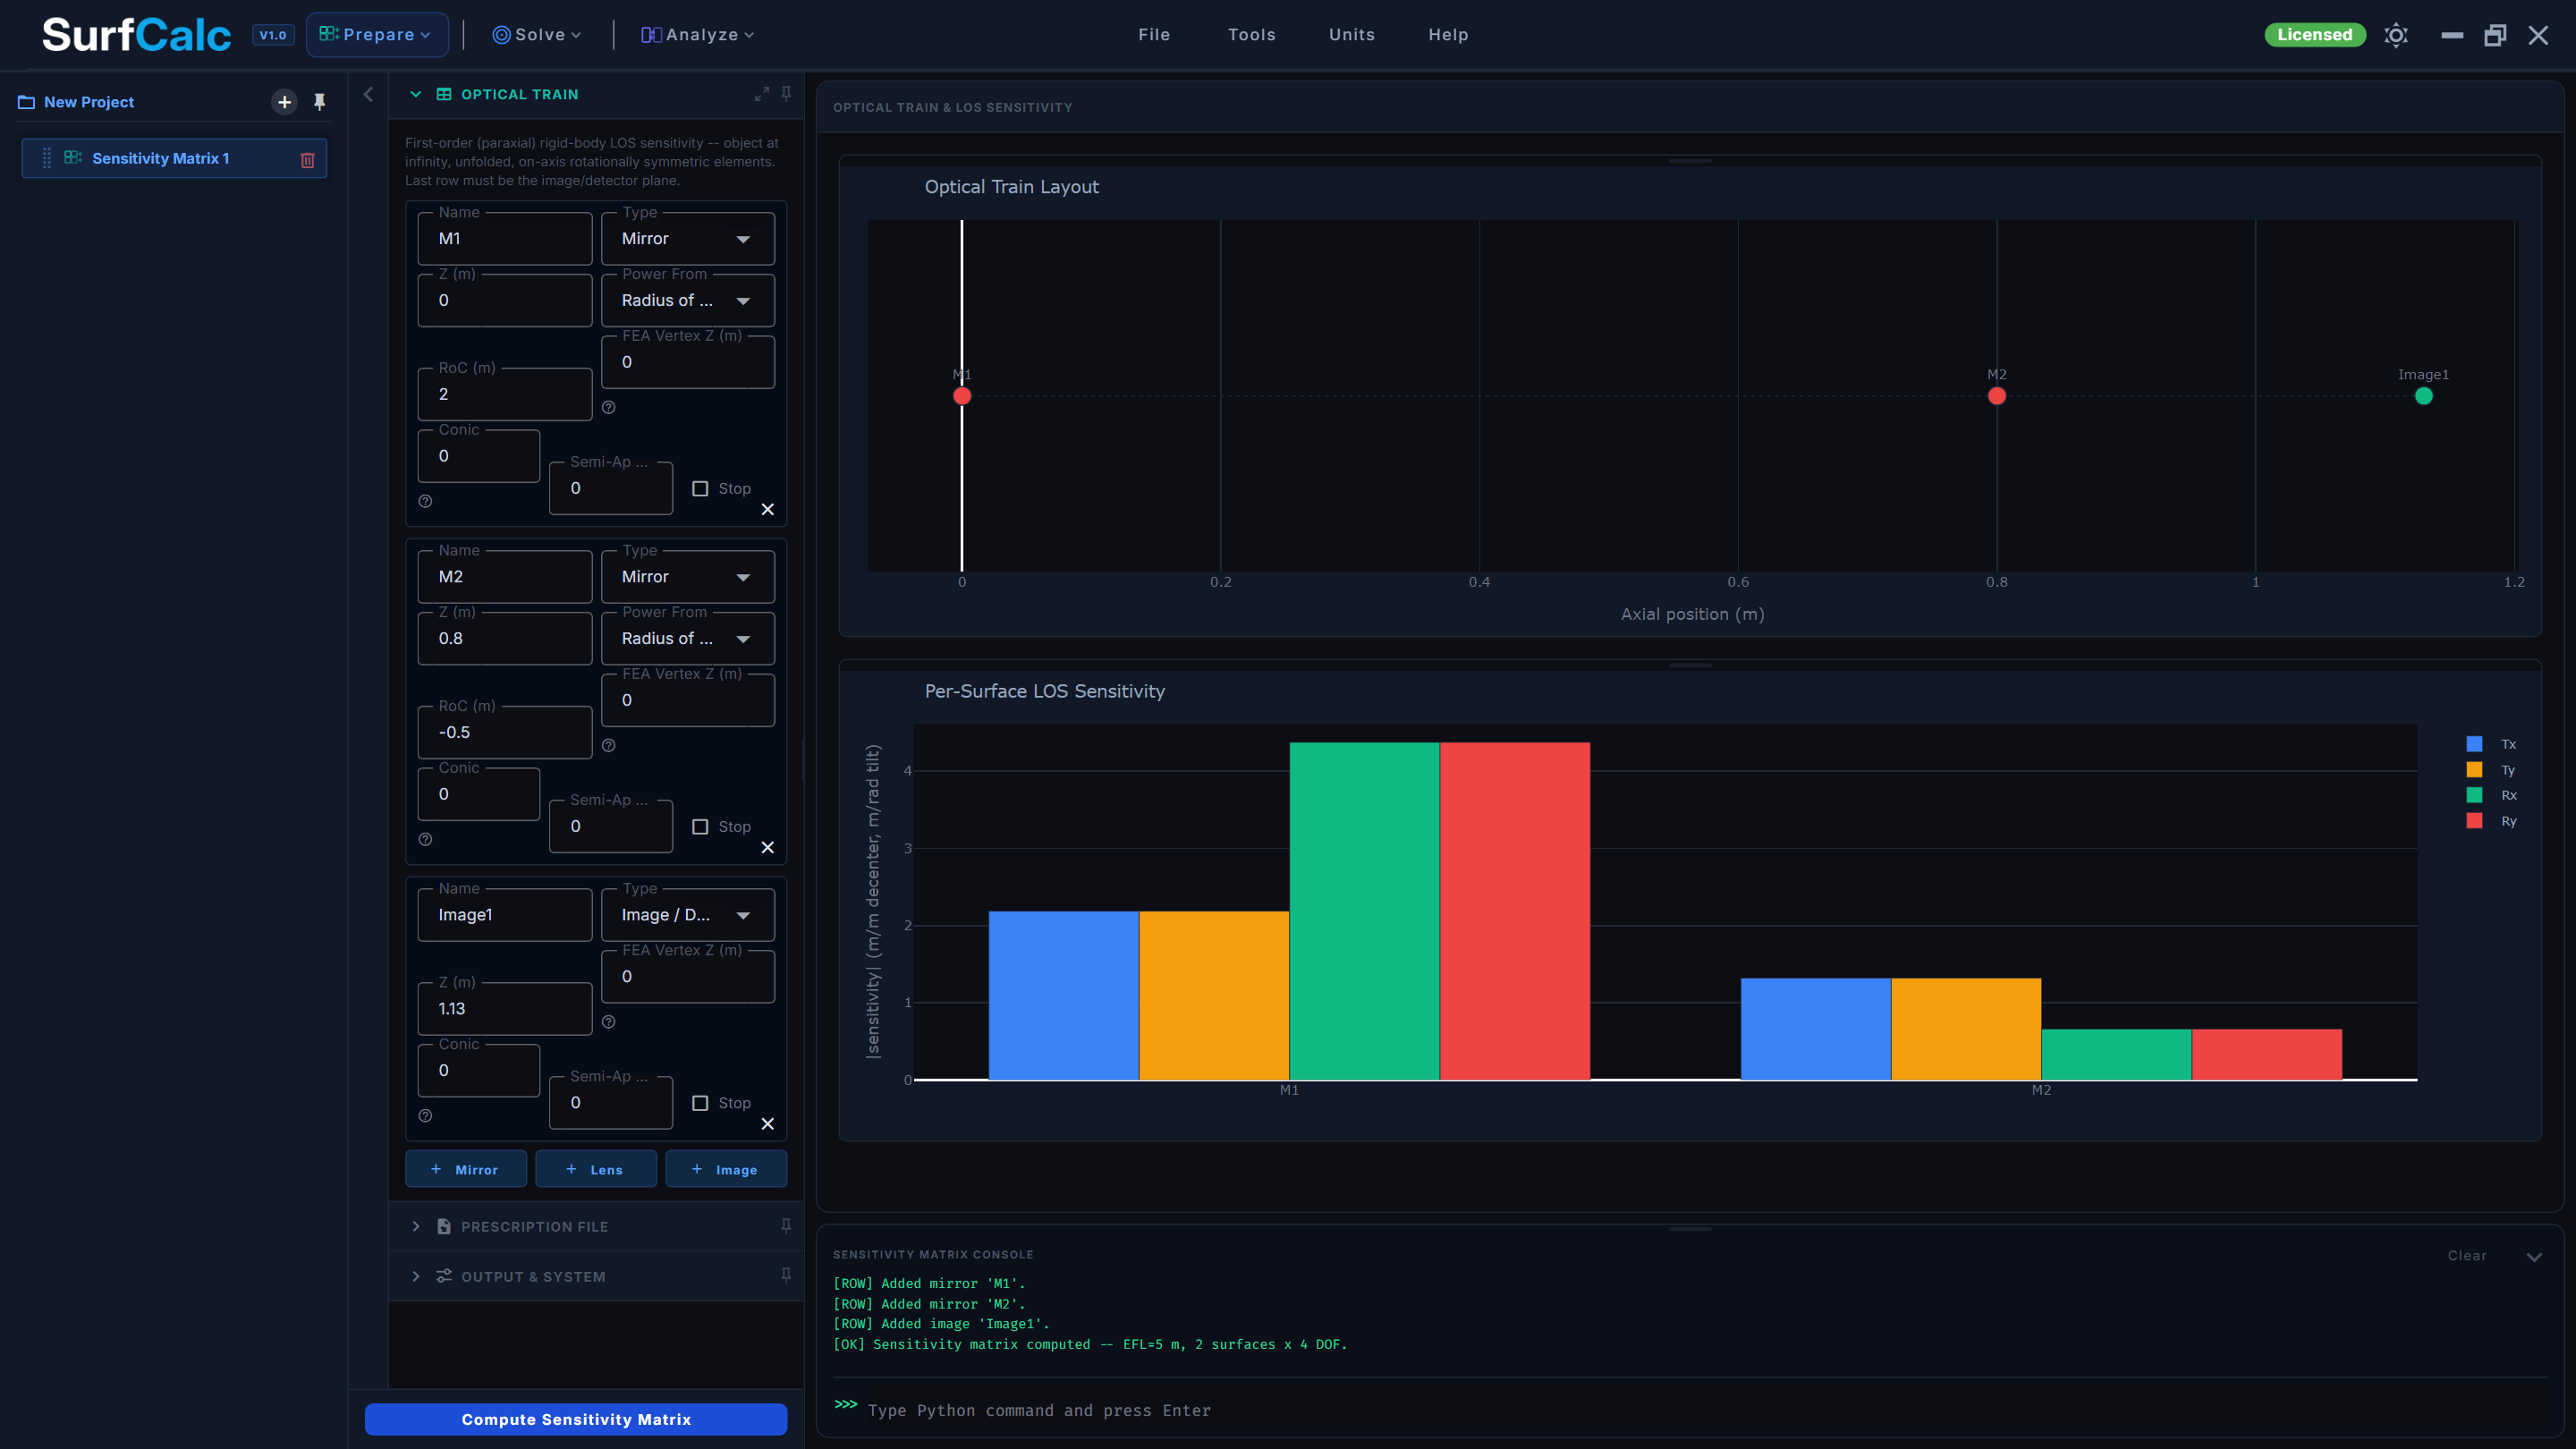This screenshot has height=1449, width=2576.
Task: Open M1 Type dropdown
Action: click(688, 239)
